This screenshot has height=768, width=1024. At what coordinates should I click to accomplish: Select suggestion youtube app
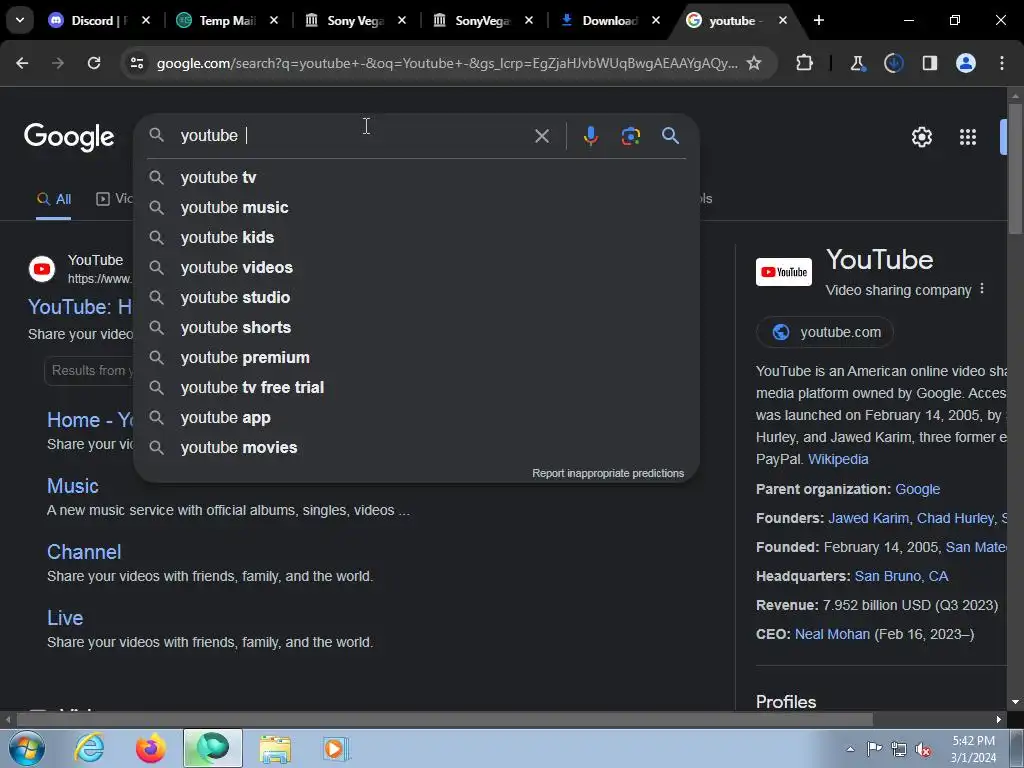click(417, 418)
